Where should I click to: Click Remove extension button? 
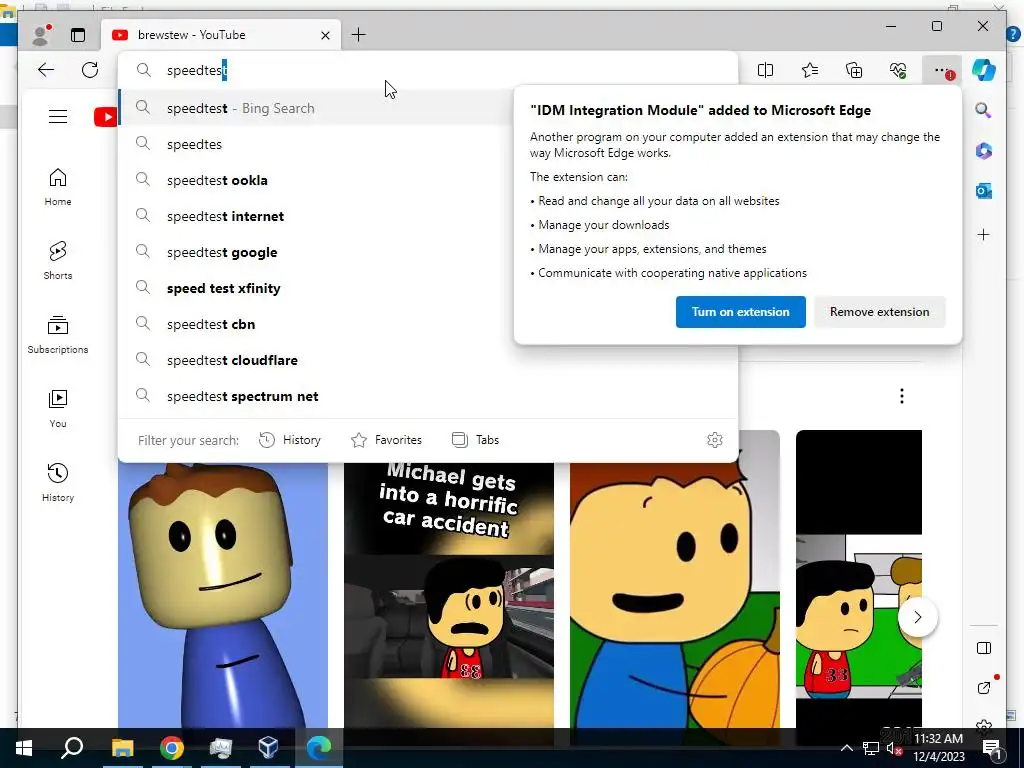click(879, 312)
